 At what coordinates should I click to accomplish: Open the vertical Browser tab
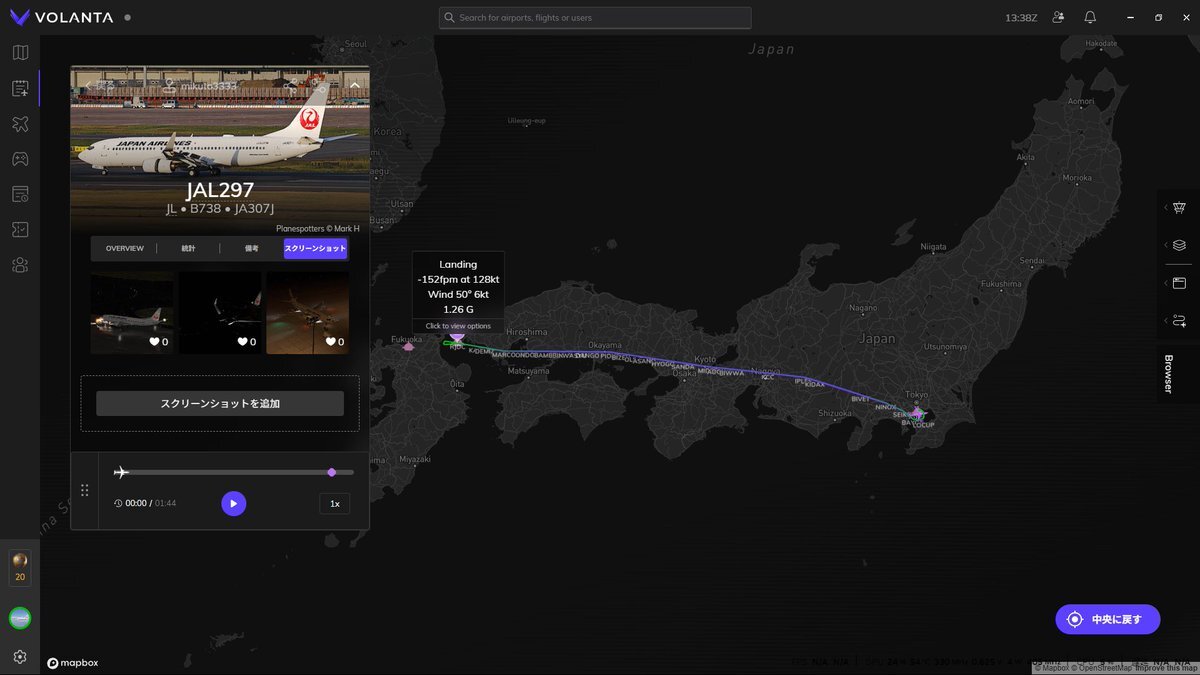[1168, 373]
